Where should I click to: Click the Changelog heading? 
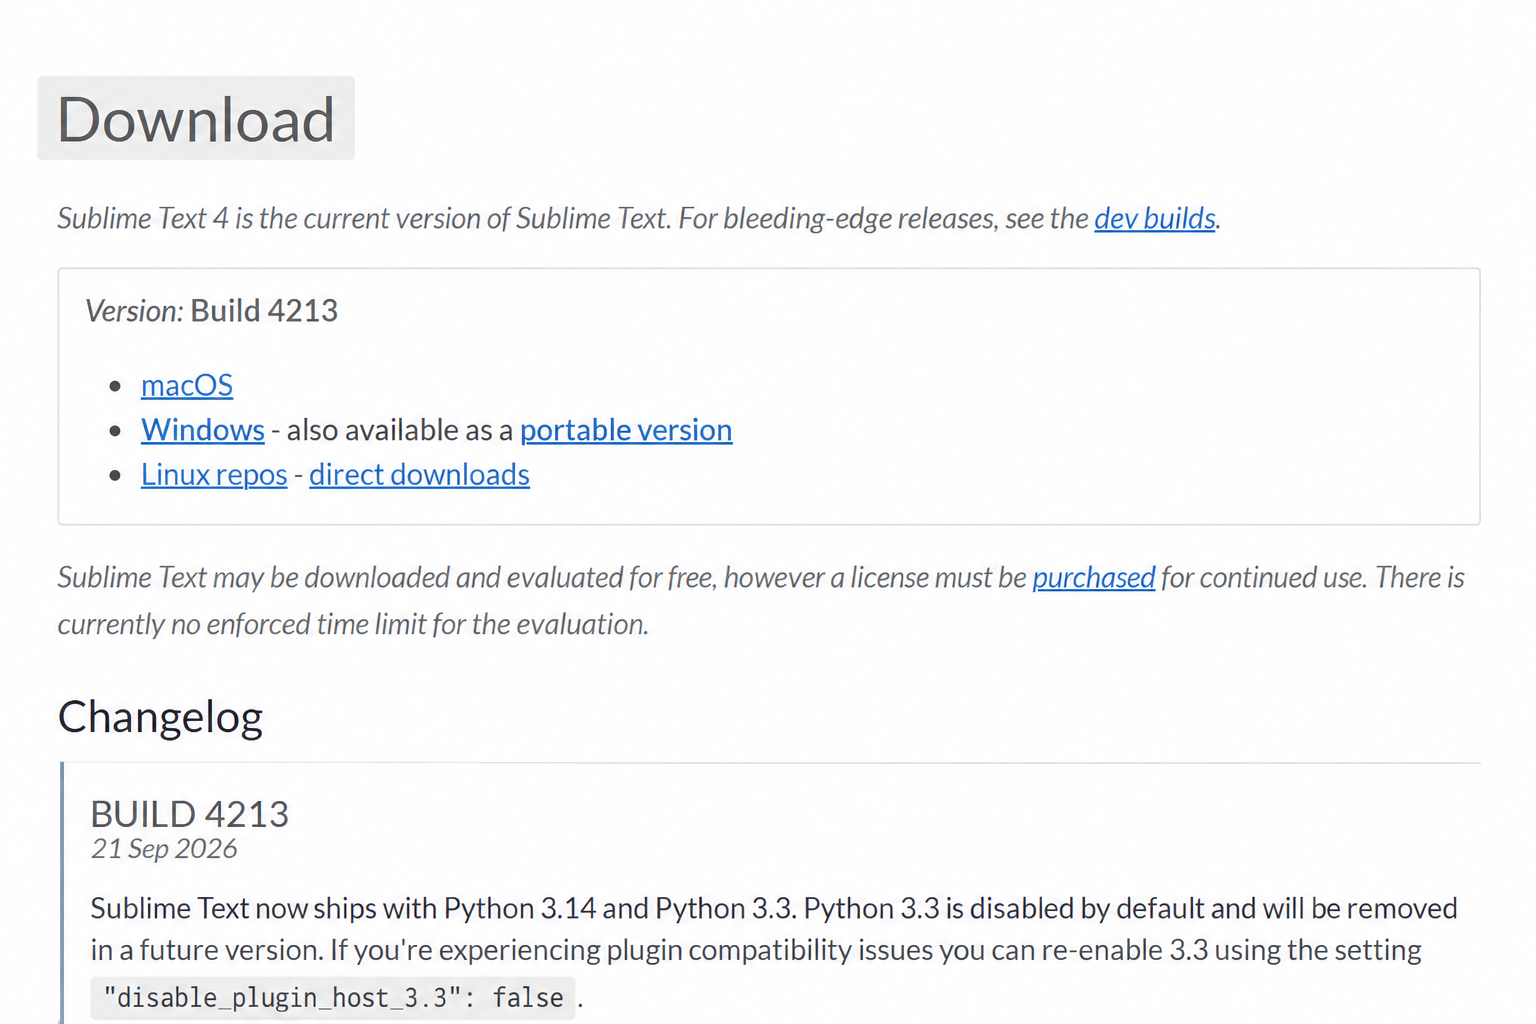tap(161, 717)
